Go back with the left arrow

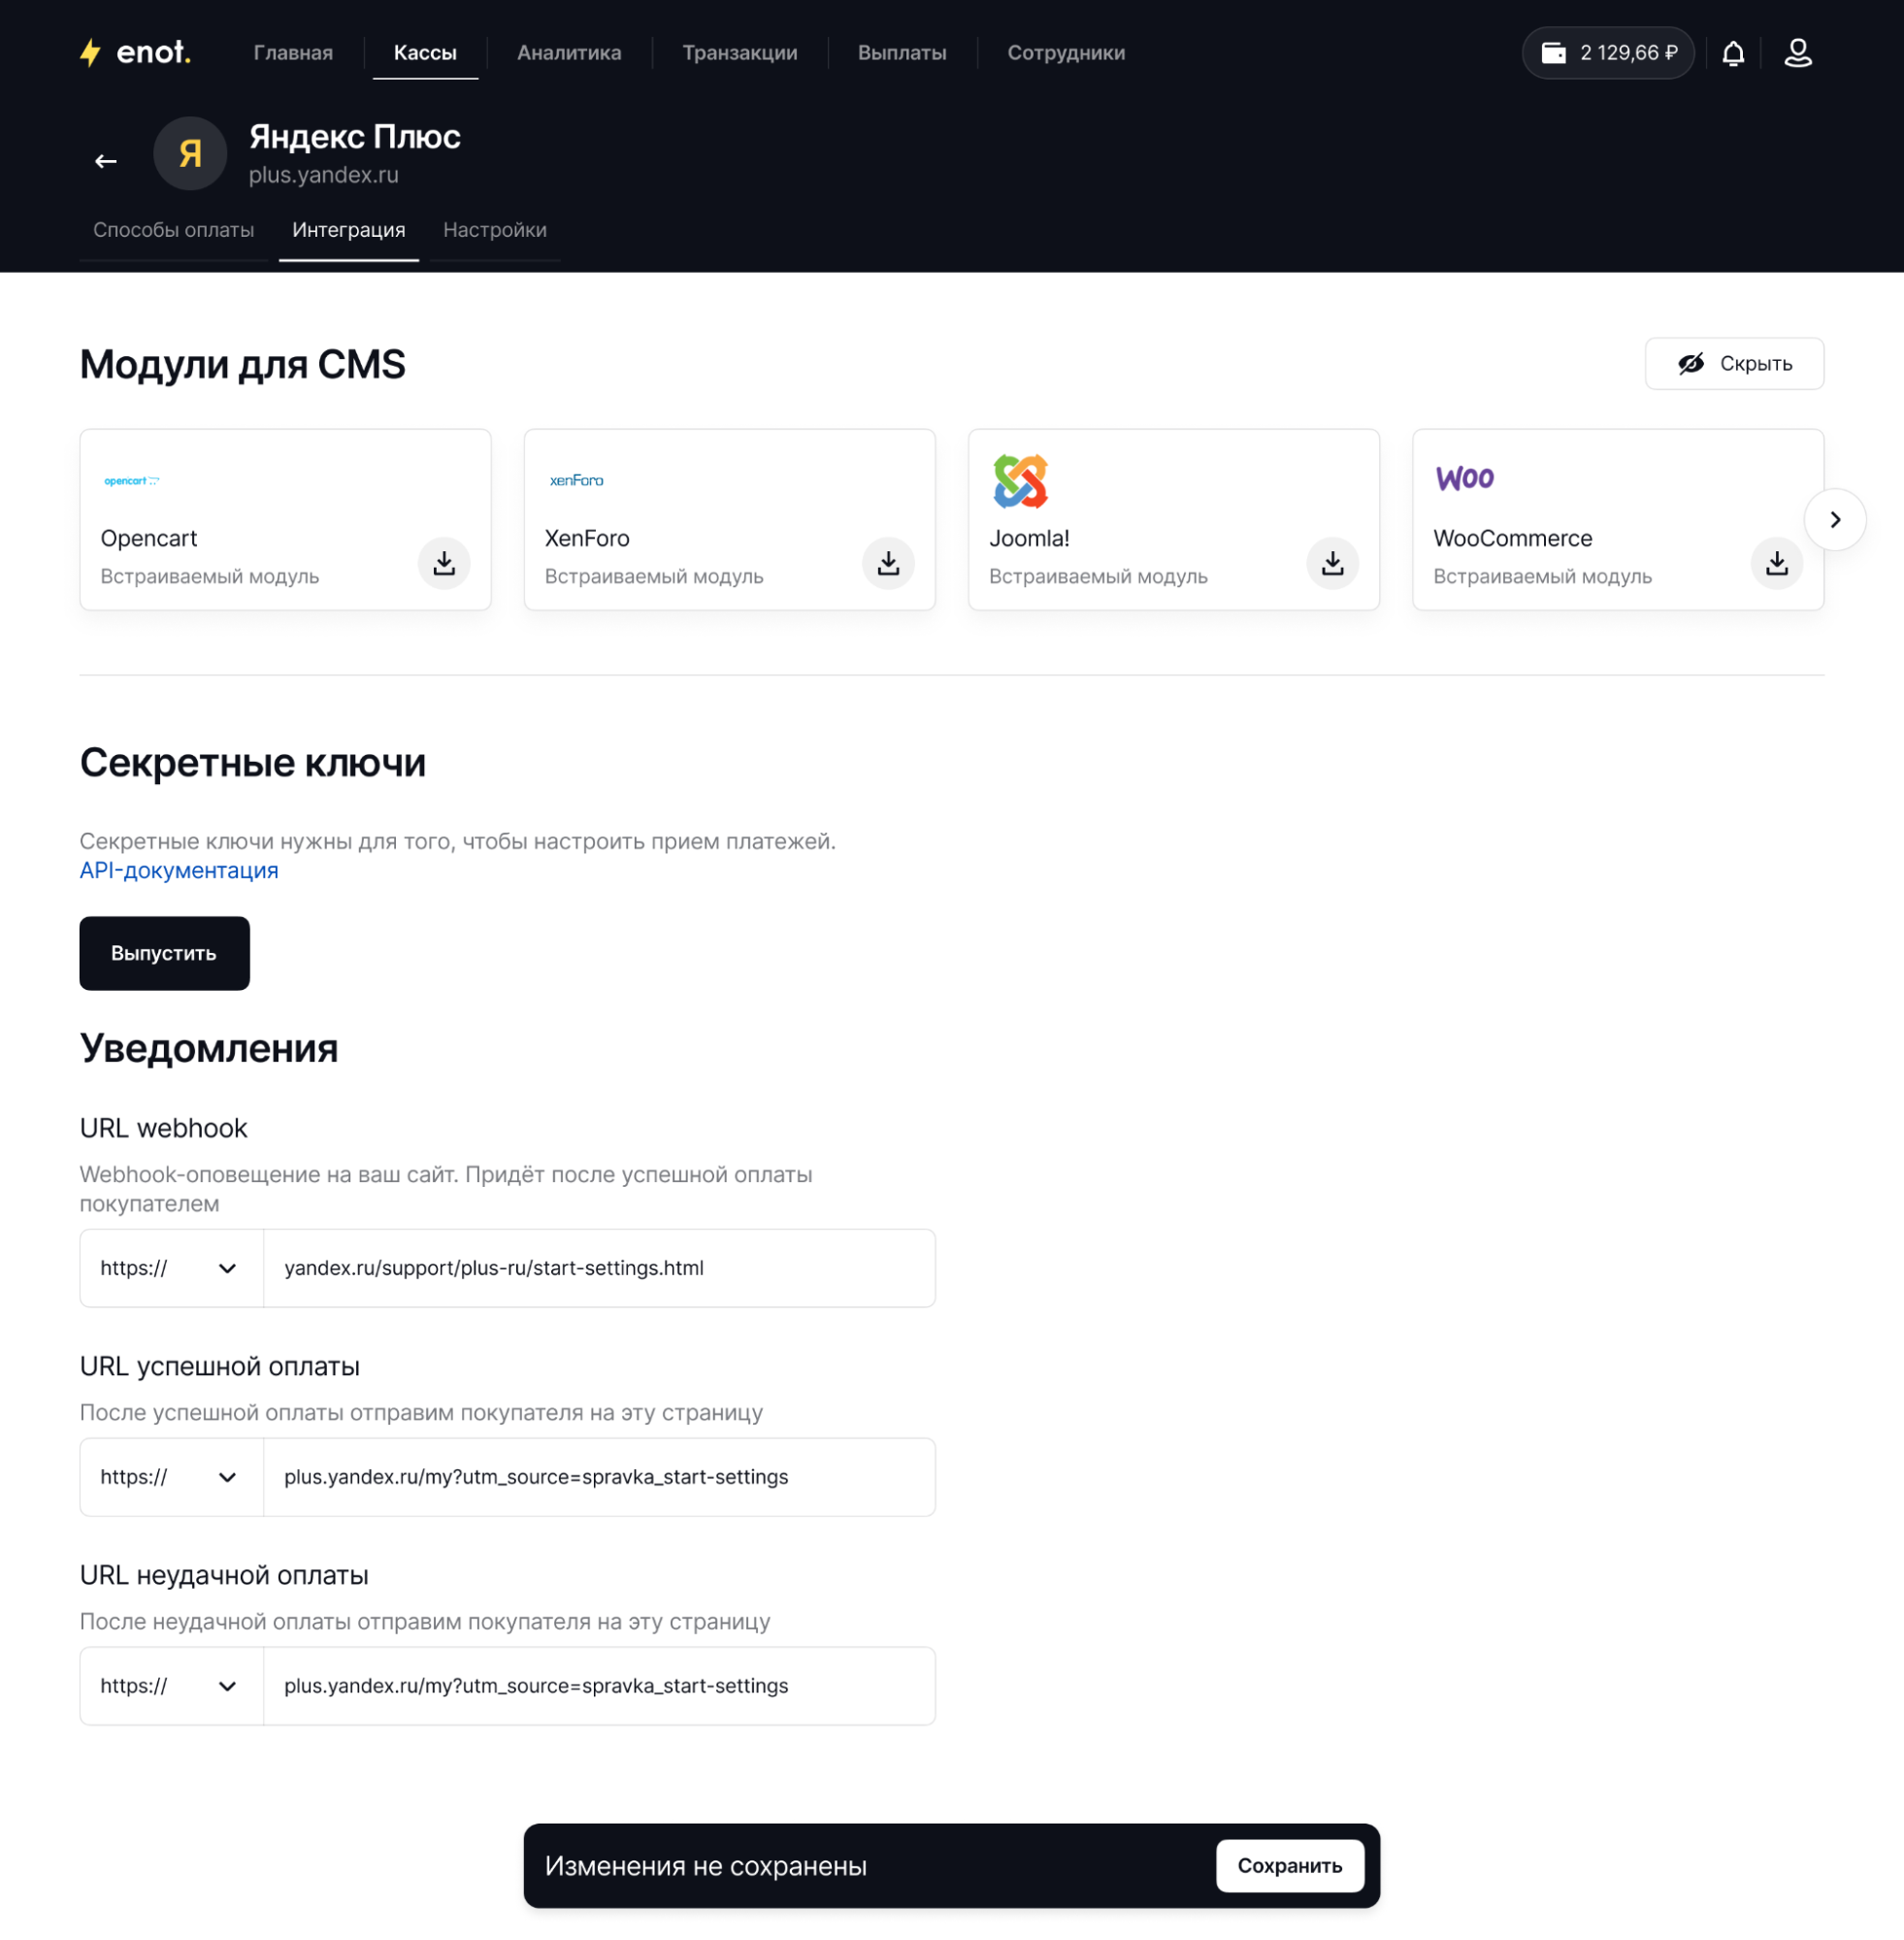(x=106, y=161)
